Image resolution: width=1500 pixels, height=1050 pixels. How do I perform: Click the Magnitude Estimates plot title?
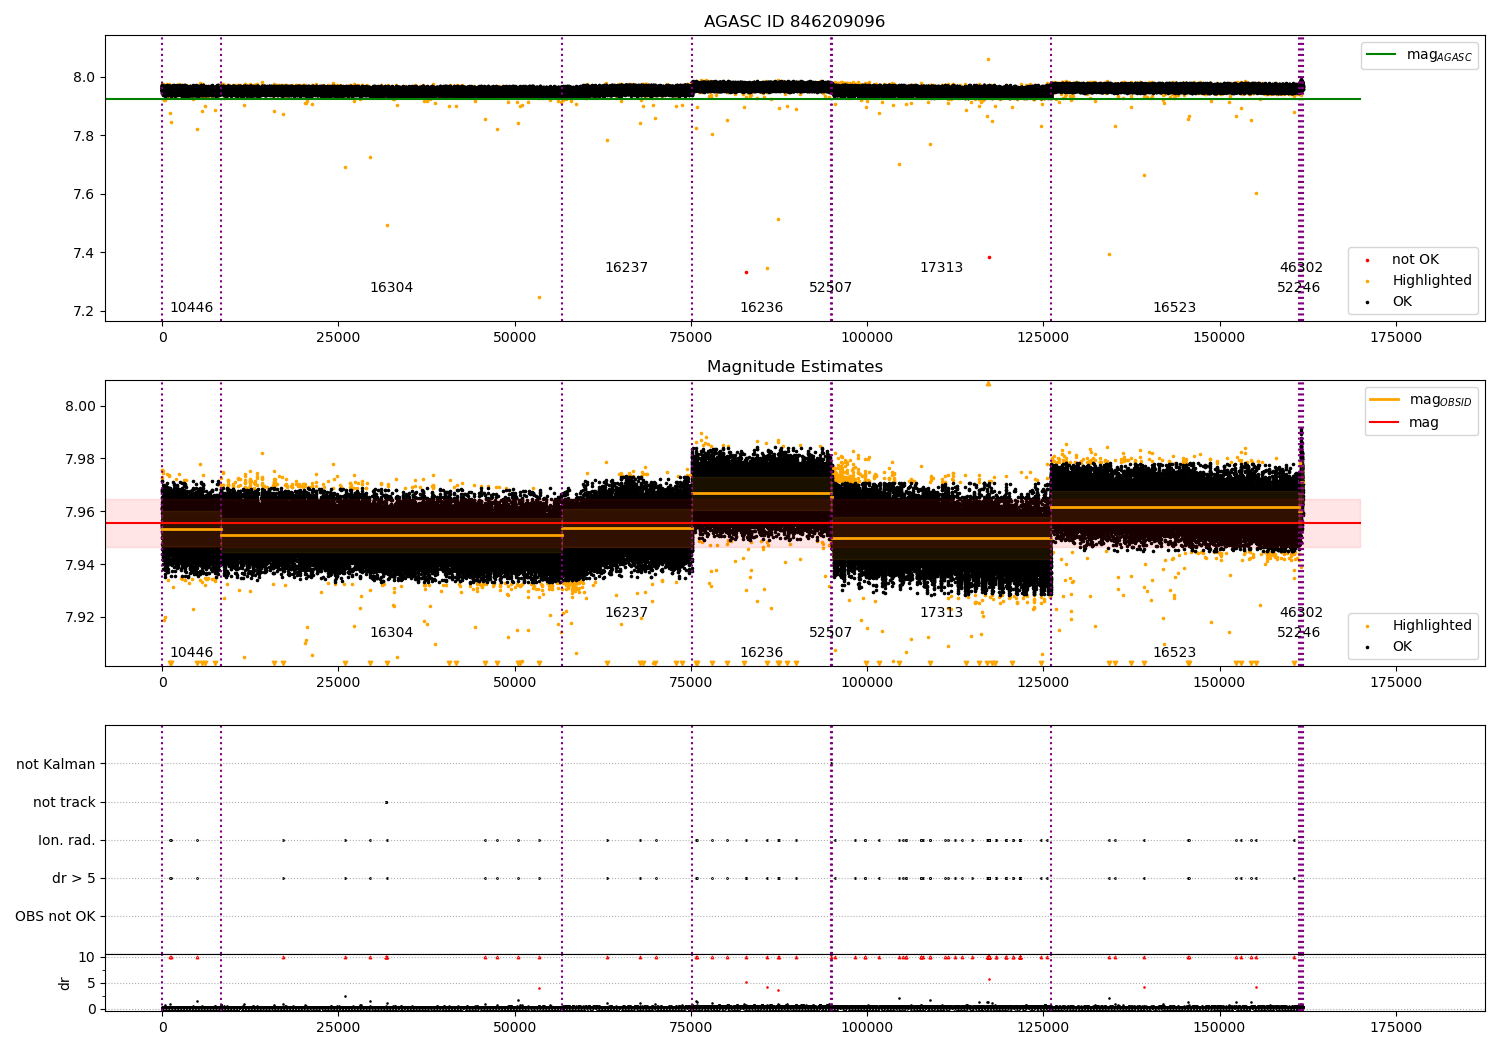(x=794, y=367)
